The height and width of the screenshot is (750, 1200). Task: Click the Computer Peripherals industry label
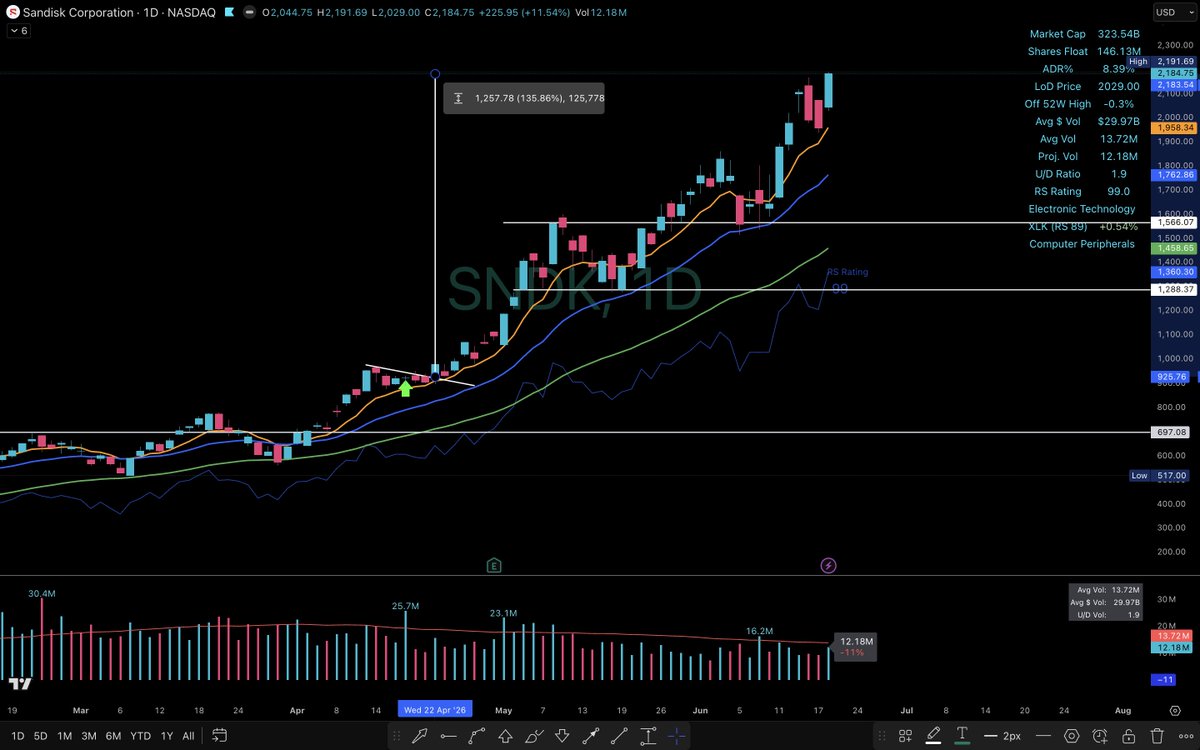click(x=1082, y=244)
